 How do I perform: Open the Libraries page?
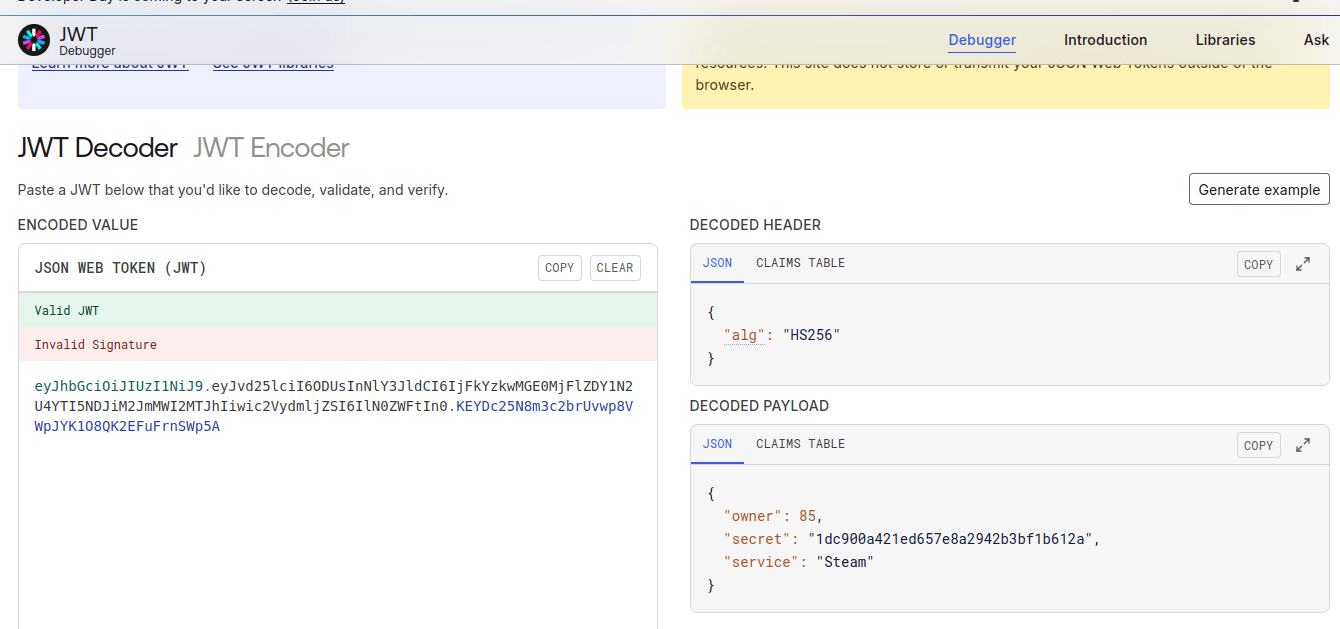pyautogui.click(x=1225, y=40)
